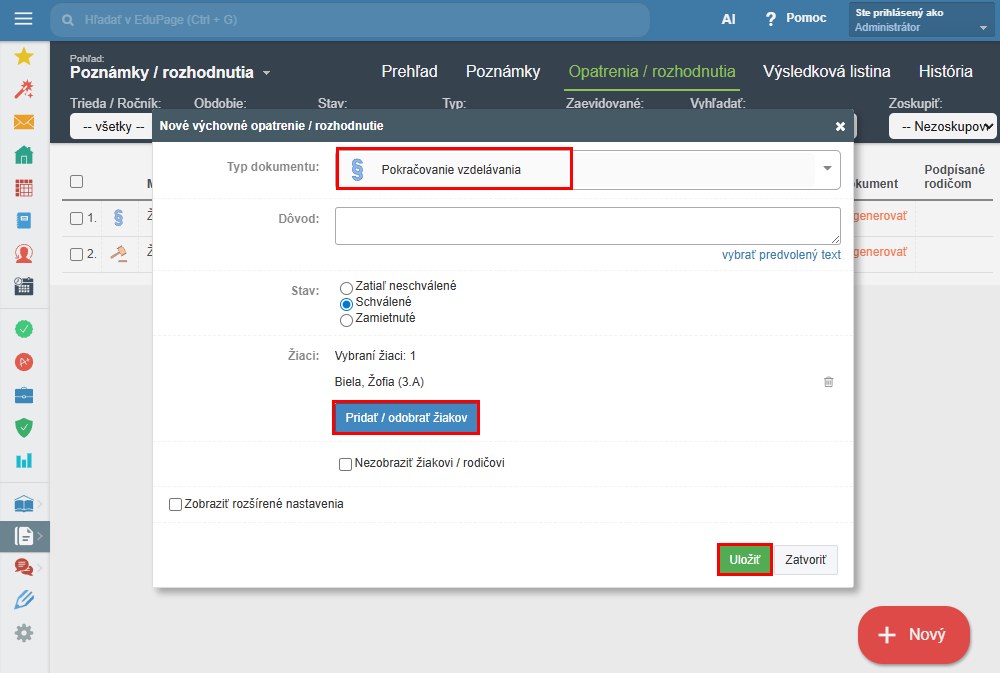Select the Zatiaľ neschválené radio option
This screenshot has width=1000, height=673.
(346, 288)
